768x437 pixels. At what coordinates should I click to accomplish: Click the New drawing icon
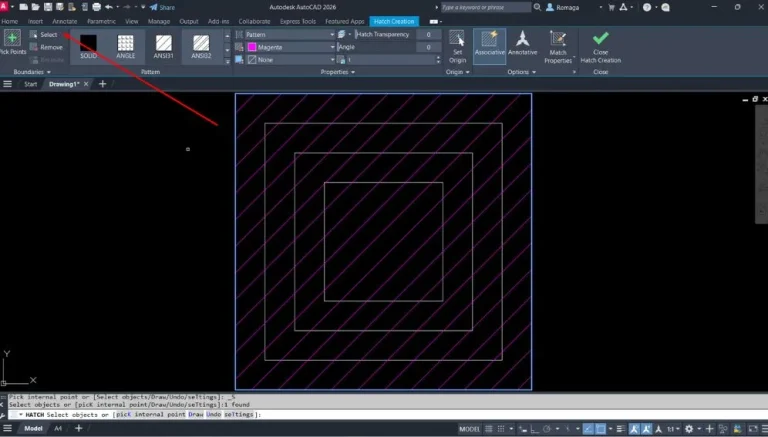coord(24,7)
